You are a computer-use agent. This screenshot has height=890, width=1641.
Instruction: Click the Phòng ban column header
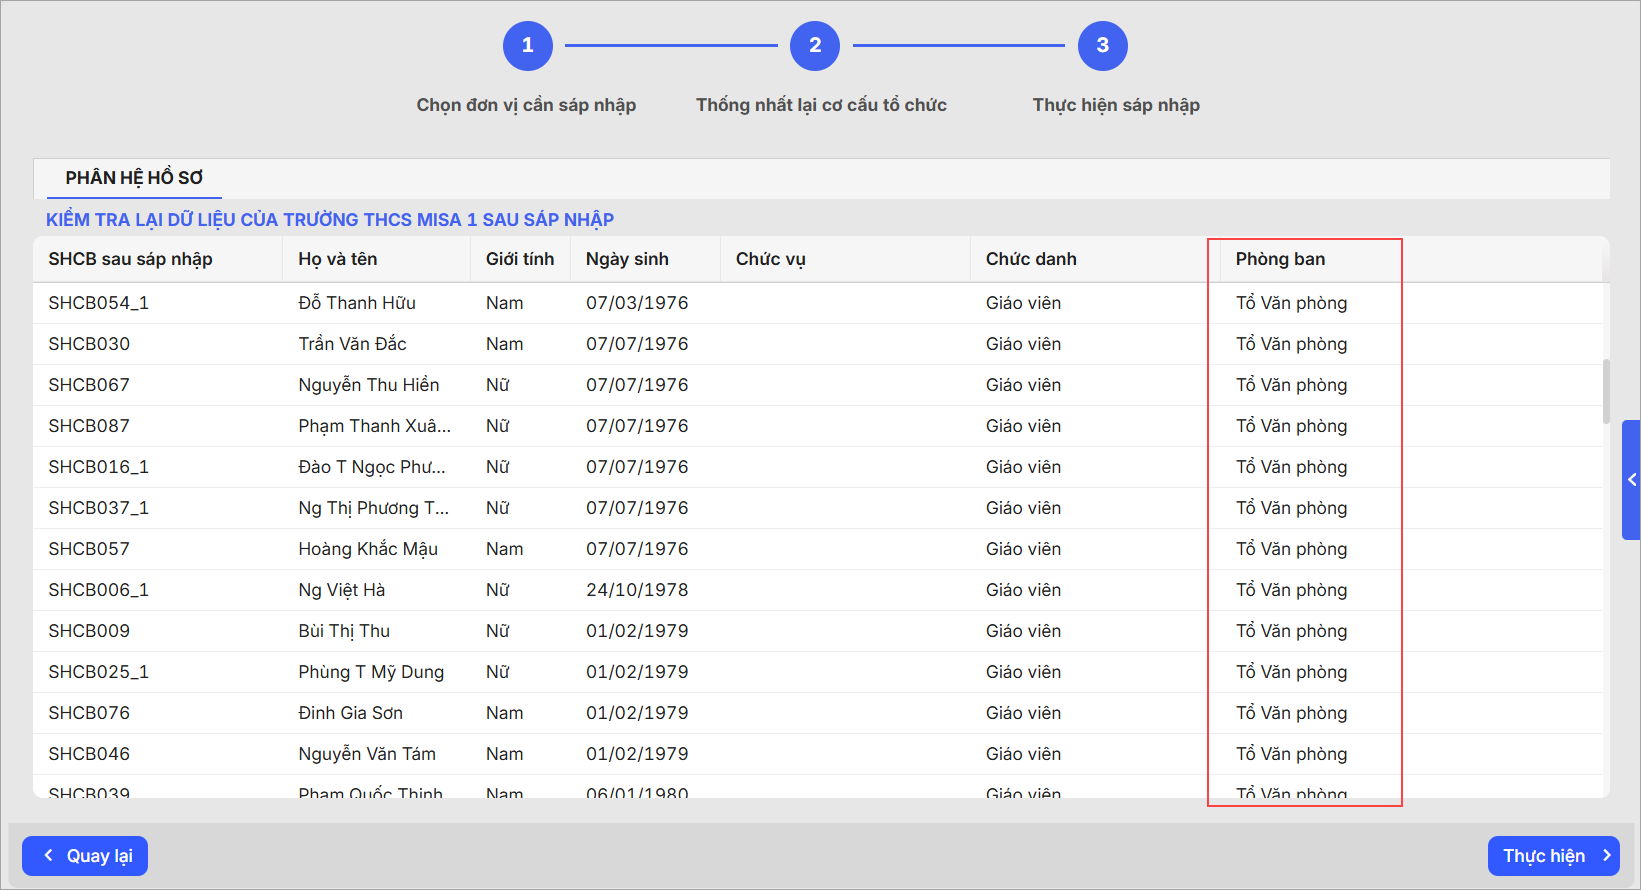point(1280,259)
